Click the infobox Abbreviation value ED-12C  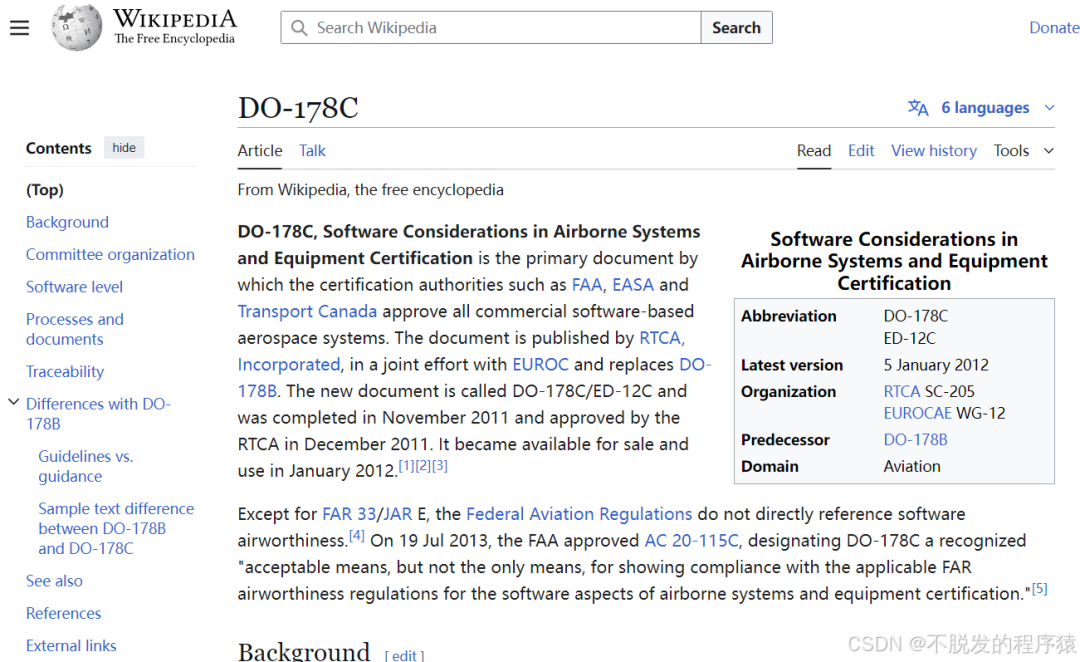point(909,338)
